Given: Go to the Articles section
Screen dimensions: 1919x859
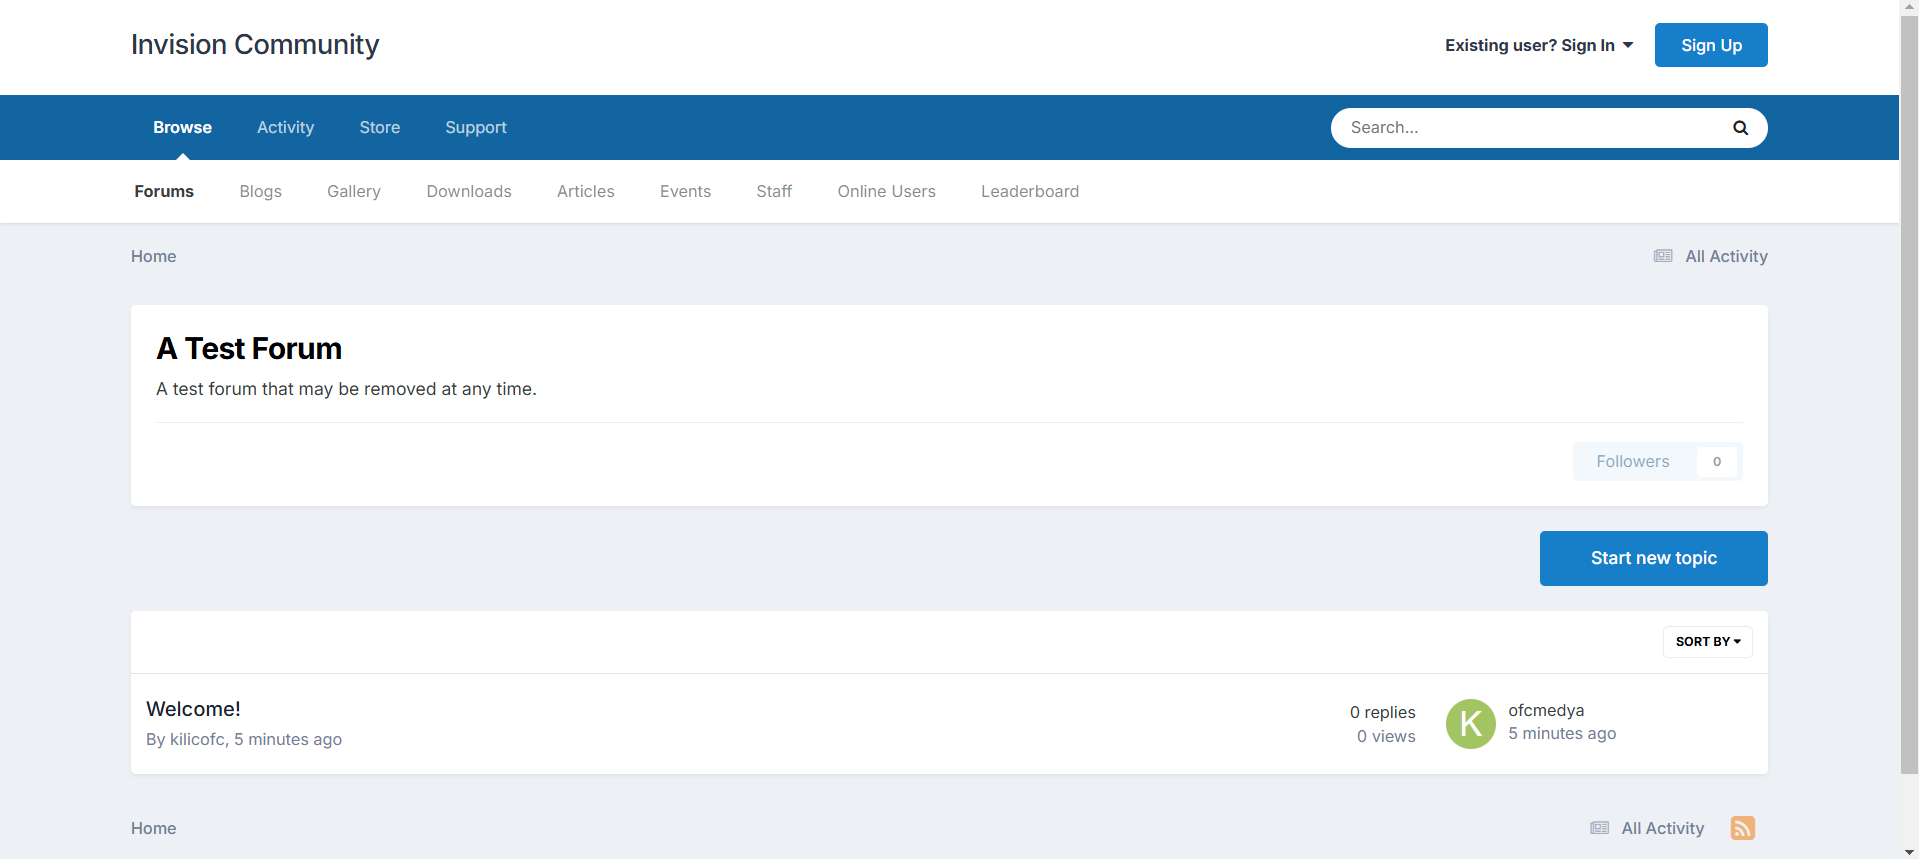Looking at the screenshot, I should pyautogui.click(x=586, y=191).
